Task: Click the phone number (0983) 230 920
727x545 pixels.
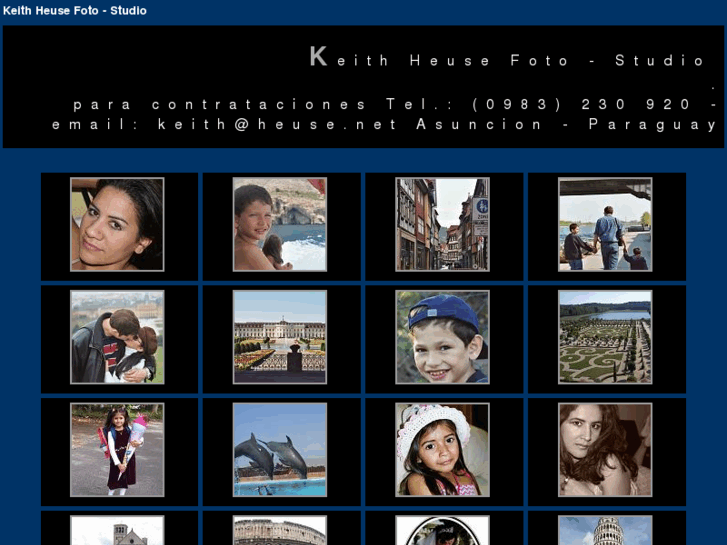Action: (x=581, y=104)
